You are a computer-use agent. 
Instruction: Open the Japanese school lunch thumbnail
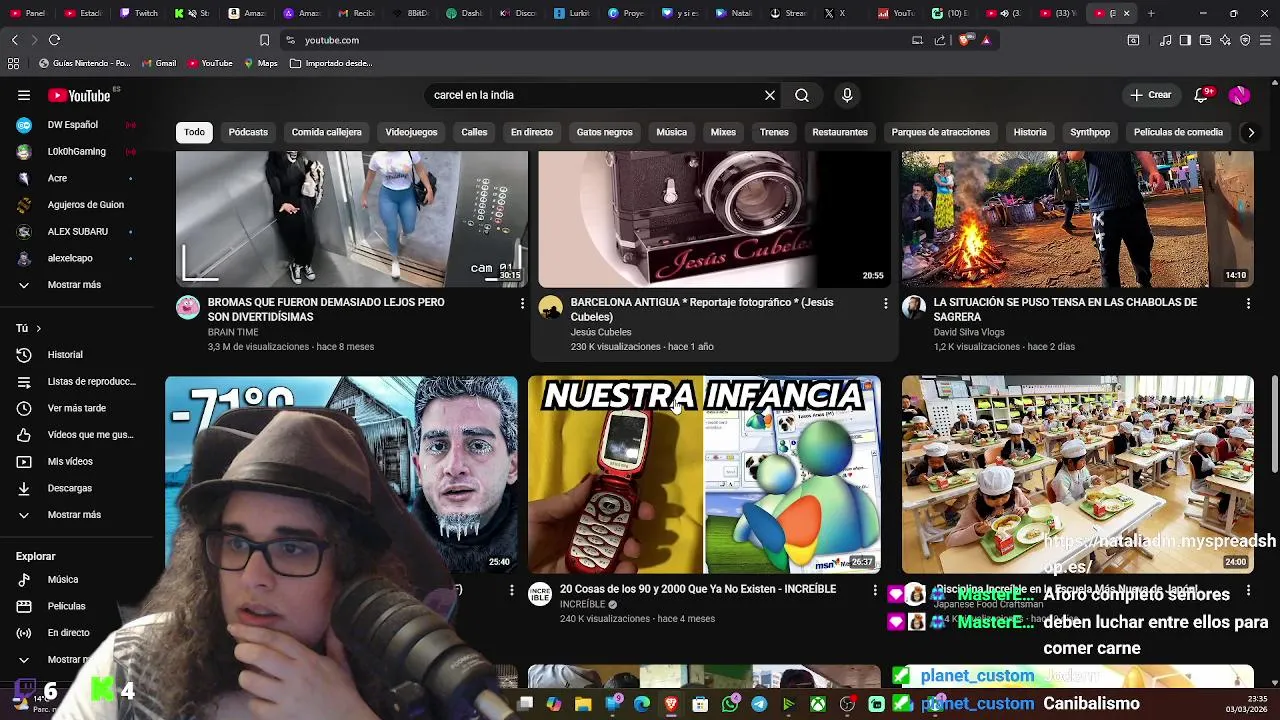tap(1077, 474)
